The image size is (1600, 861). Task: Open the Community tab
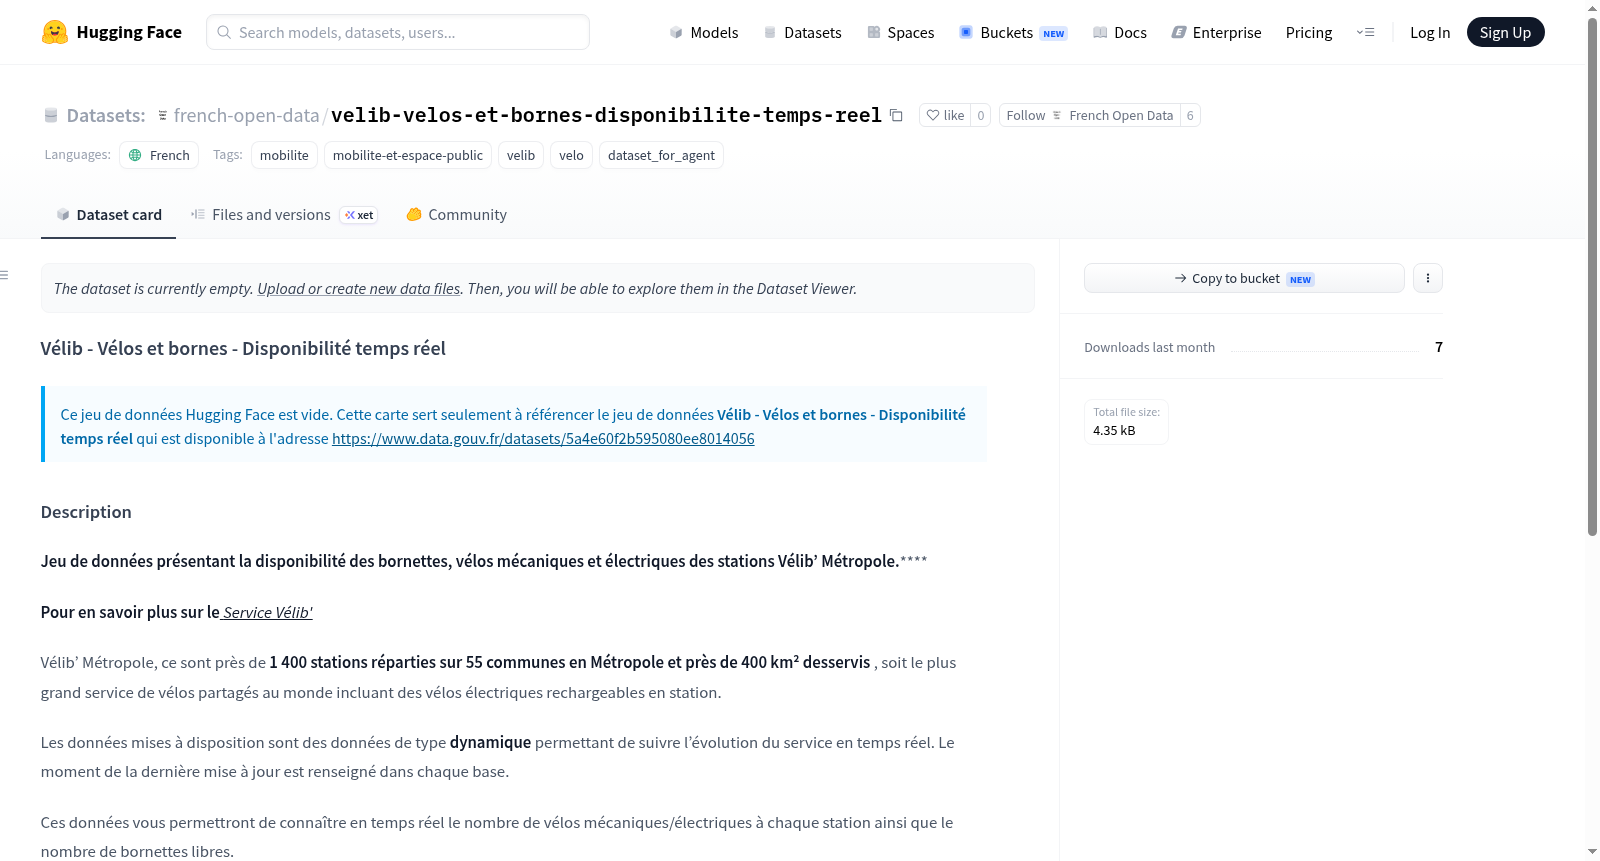coord(456,215)
